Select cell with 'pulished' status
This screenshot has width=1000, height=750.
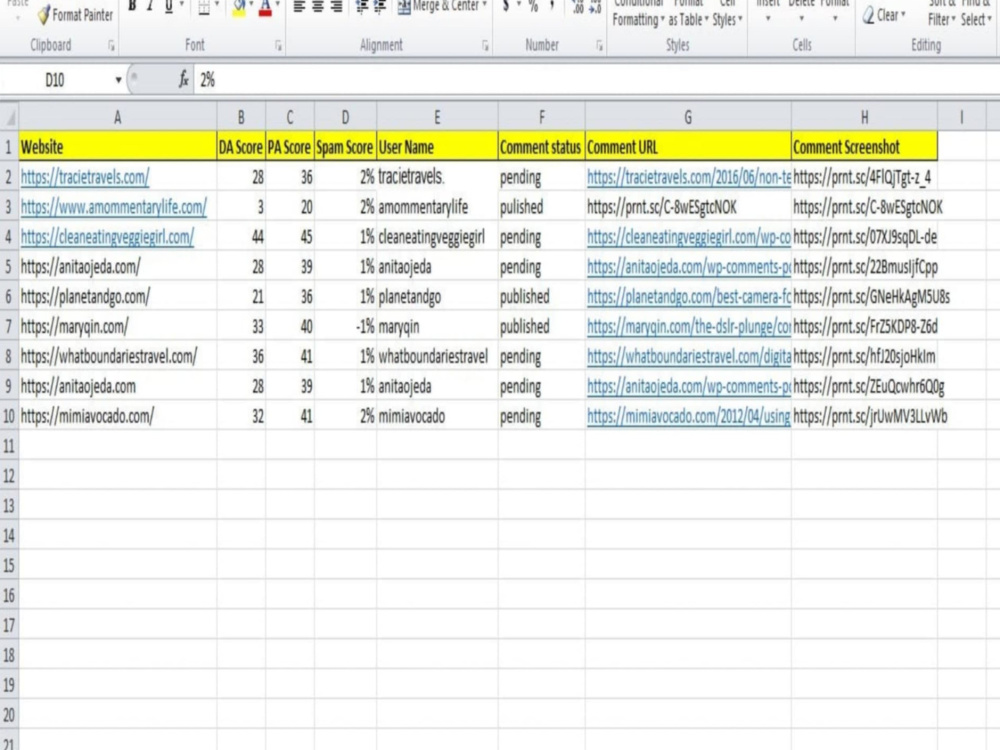(x=541, y=207)
